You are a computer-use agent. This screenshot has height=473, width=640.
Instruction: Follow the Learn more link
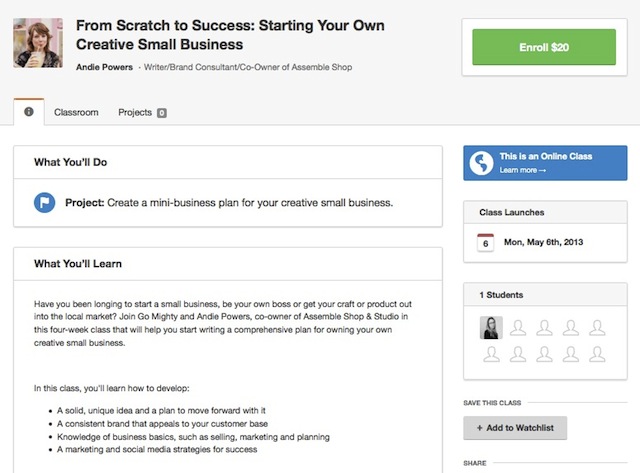[523, 171]
